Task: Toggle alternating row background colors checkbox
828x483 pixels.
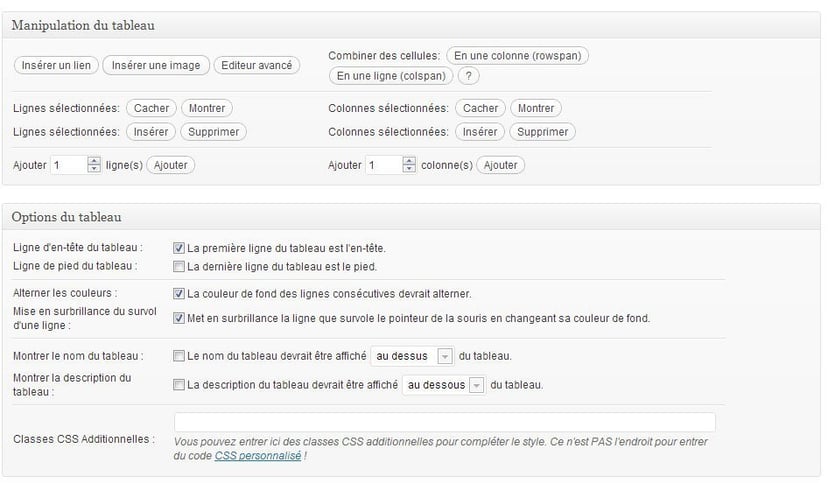Action: pyautogui.click(x=179, y=294)
